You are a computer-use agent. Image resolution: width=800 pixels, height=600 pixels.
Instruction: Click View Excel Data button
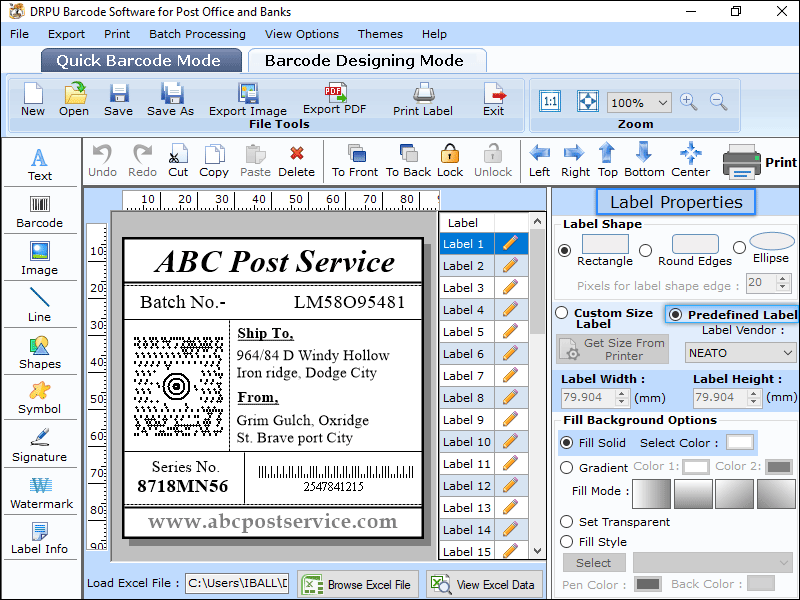click(x=484, y=585)
